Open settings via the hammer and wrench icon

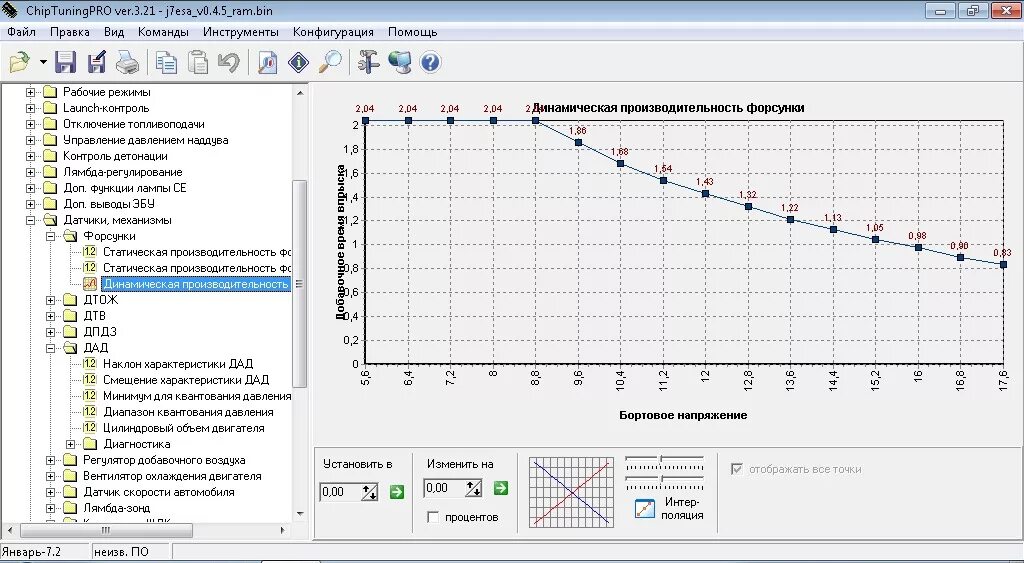[368, 63]
